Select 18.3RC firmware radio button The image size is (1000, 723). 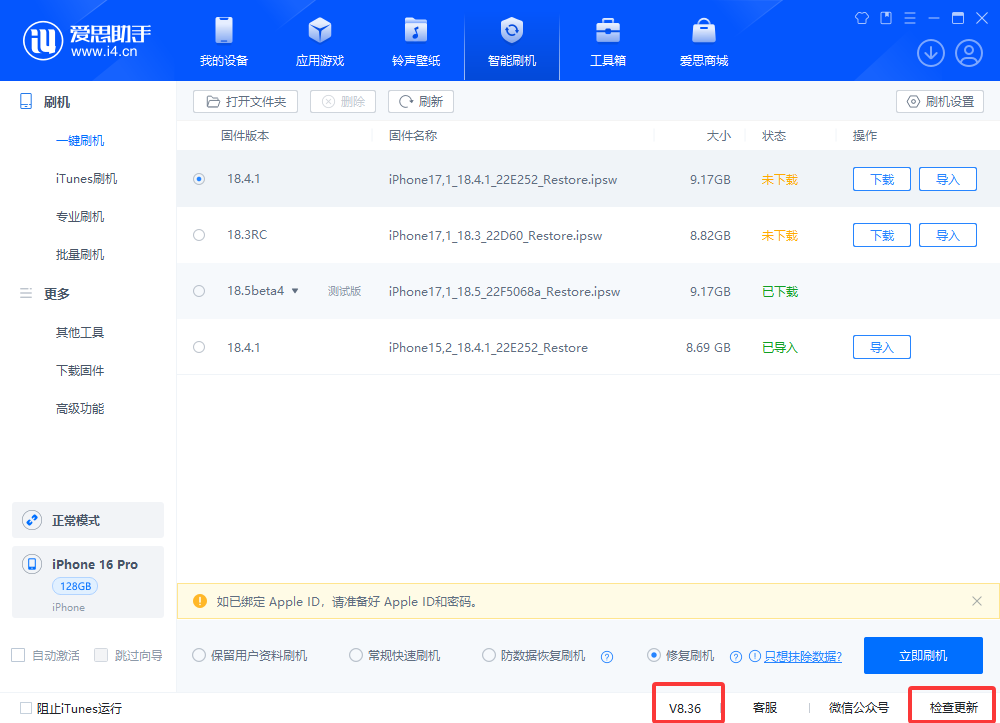click(199, 235)
